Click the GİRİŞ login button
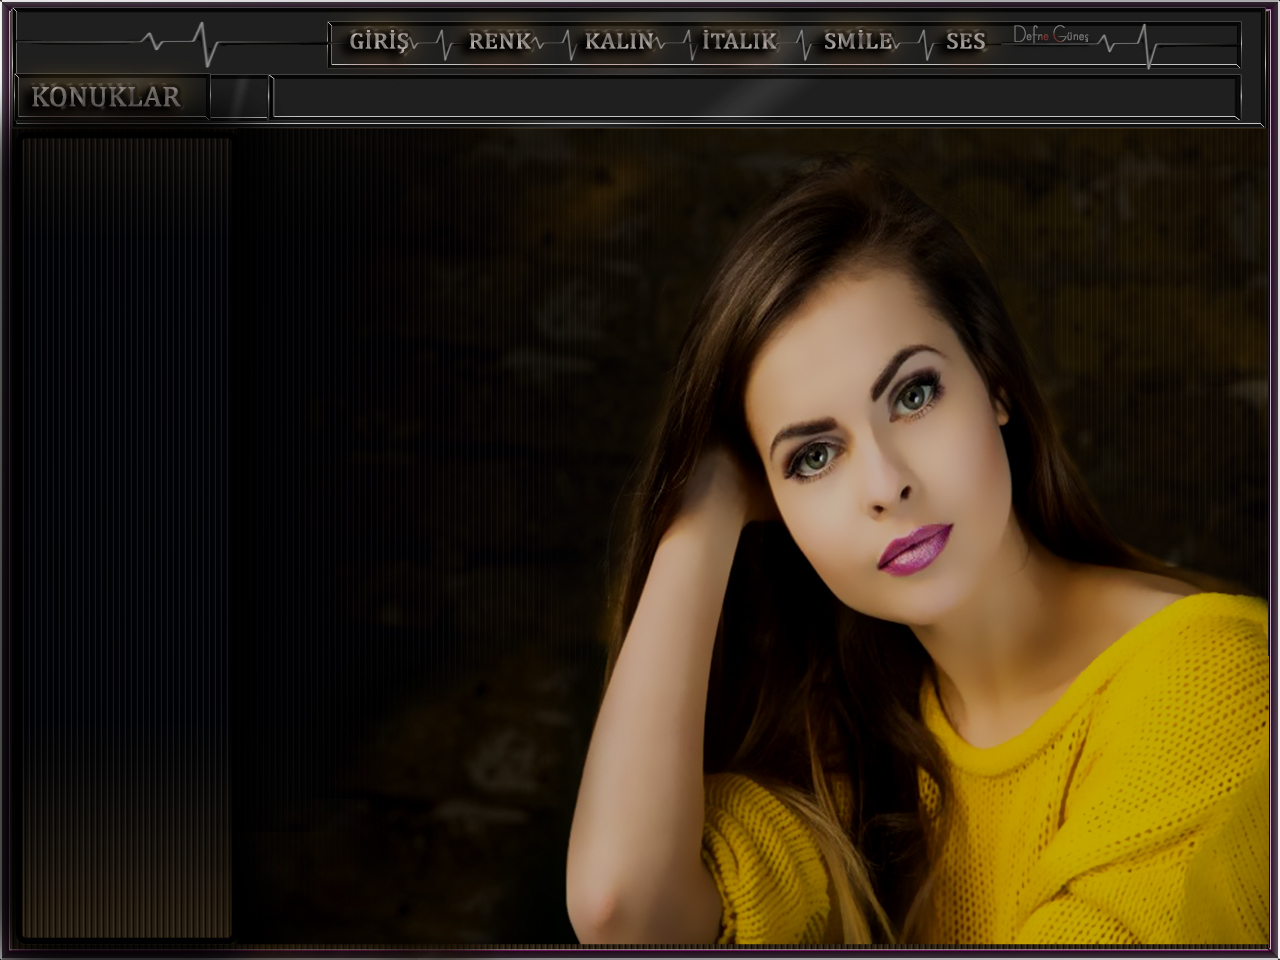This screenshot has width=1280, height=960. [379, 42]
